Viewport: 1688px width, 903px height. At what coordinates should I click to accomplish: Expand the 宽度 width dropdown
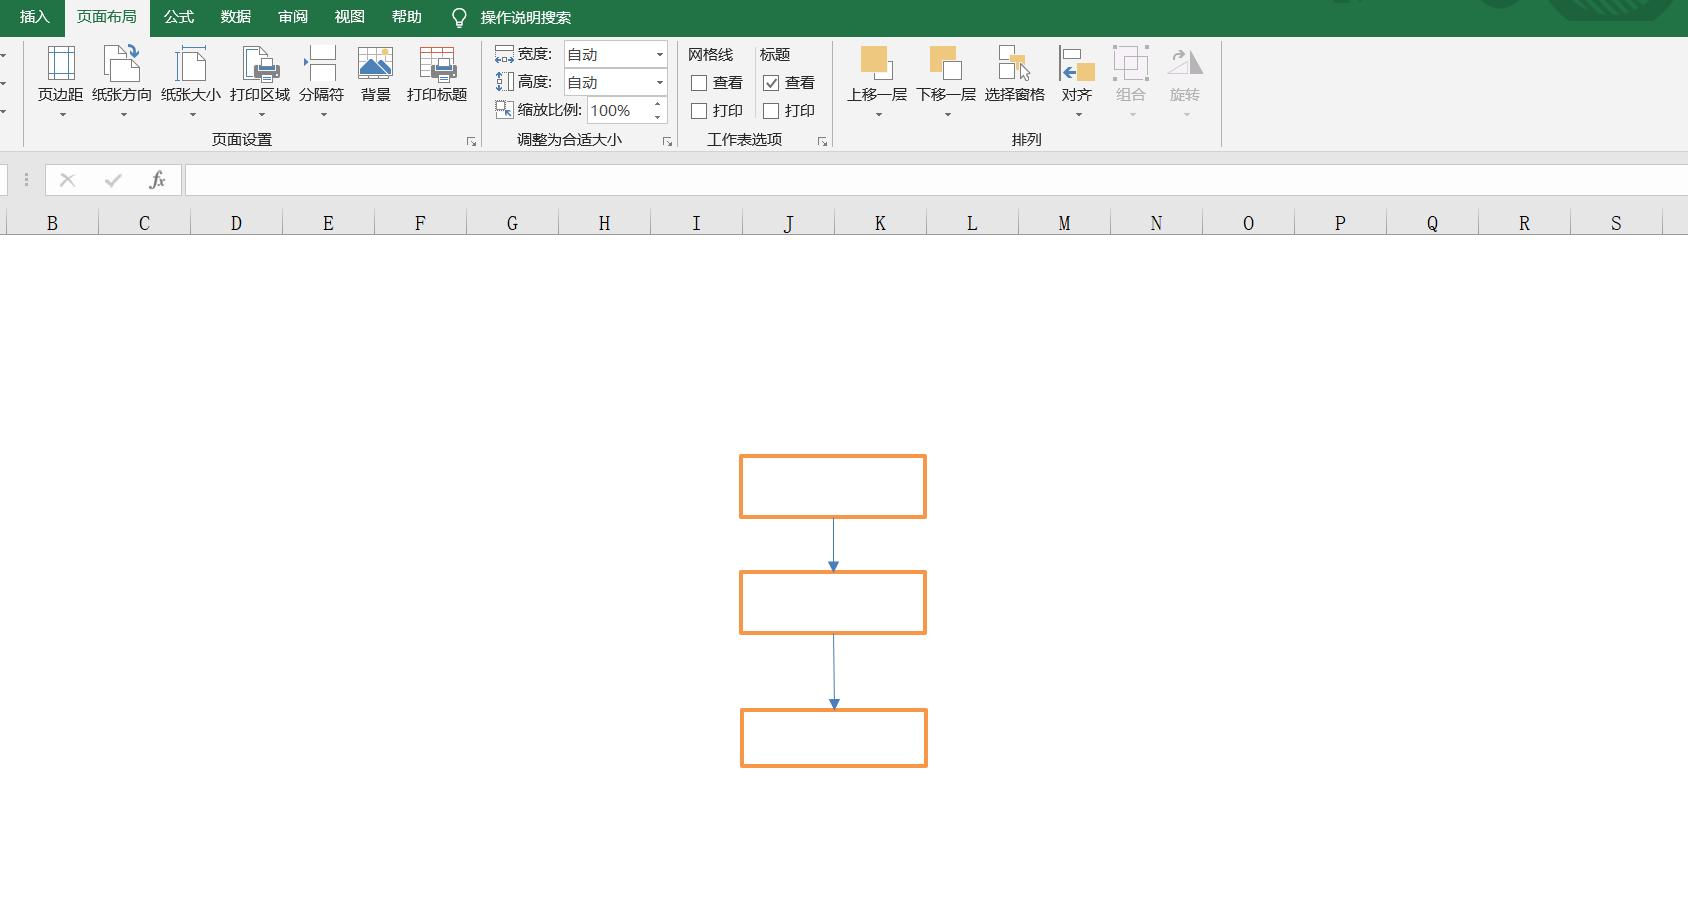659,55
